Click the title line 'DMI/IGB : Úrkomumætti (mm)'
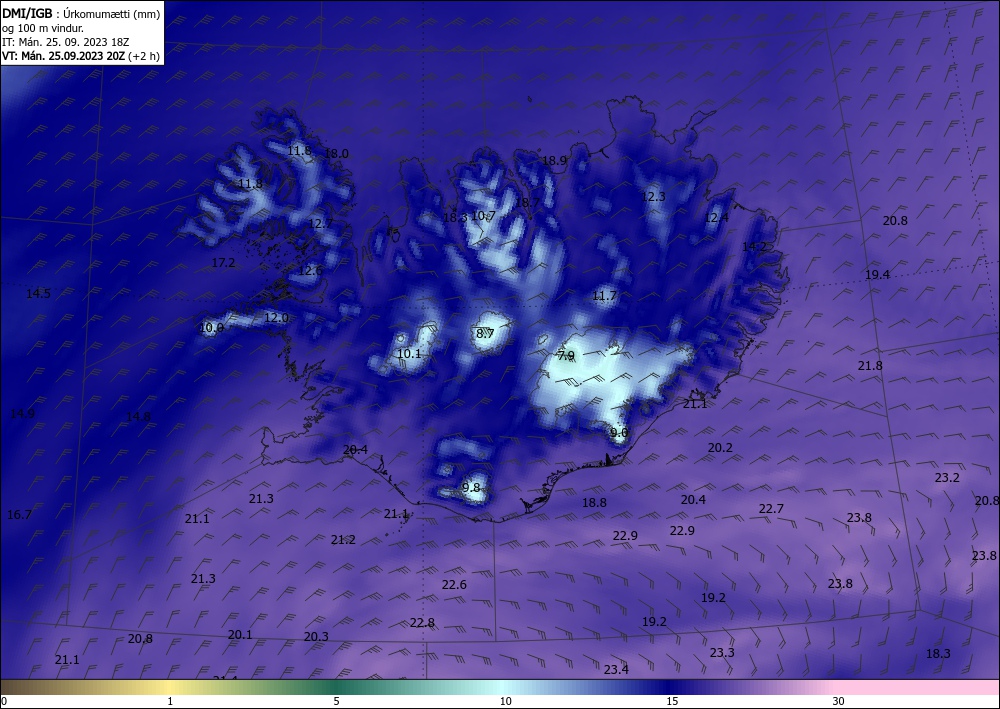This screenshot has height=709, width=1000. coord(80,14)
